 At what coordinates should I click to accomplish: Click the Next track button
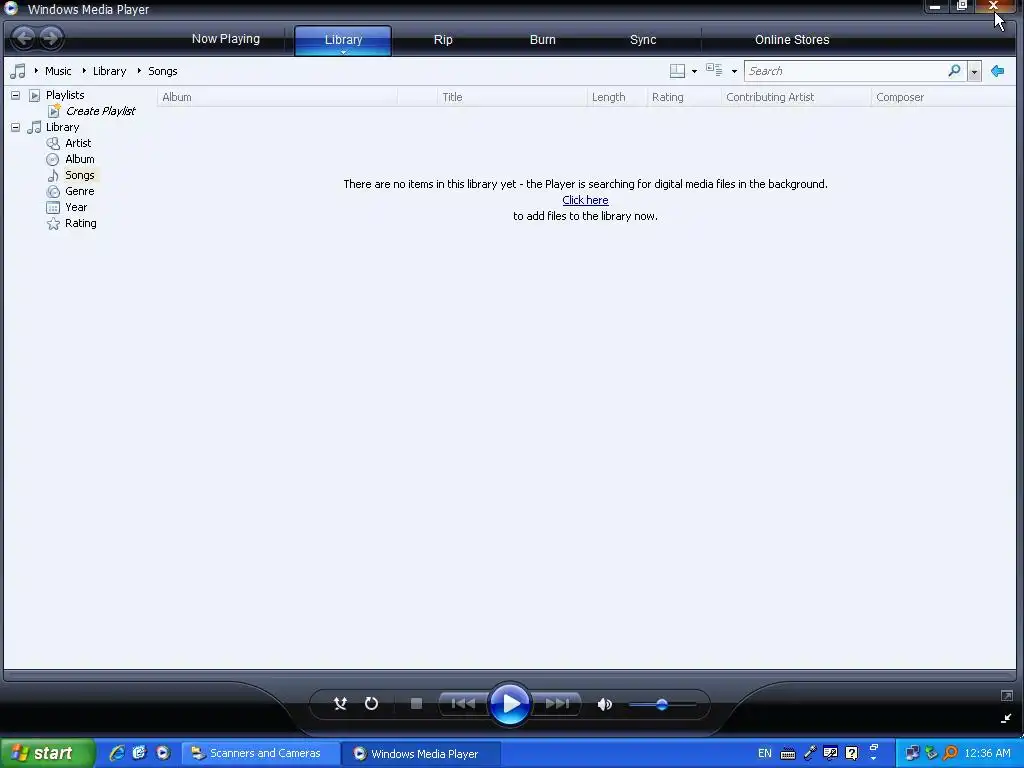click(557, 703)
